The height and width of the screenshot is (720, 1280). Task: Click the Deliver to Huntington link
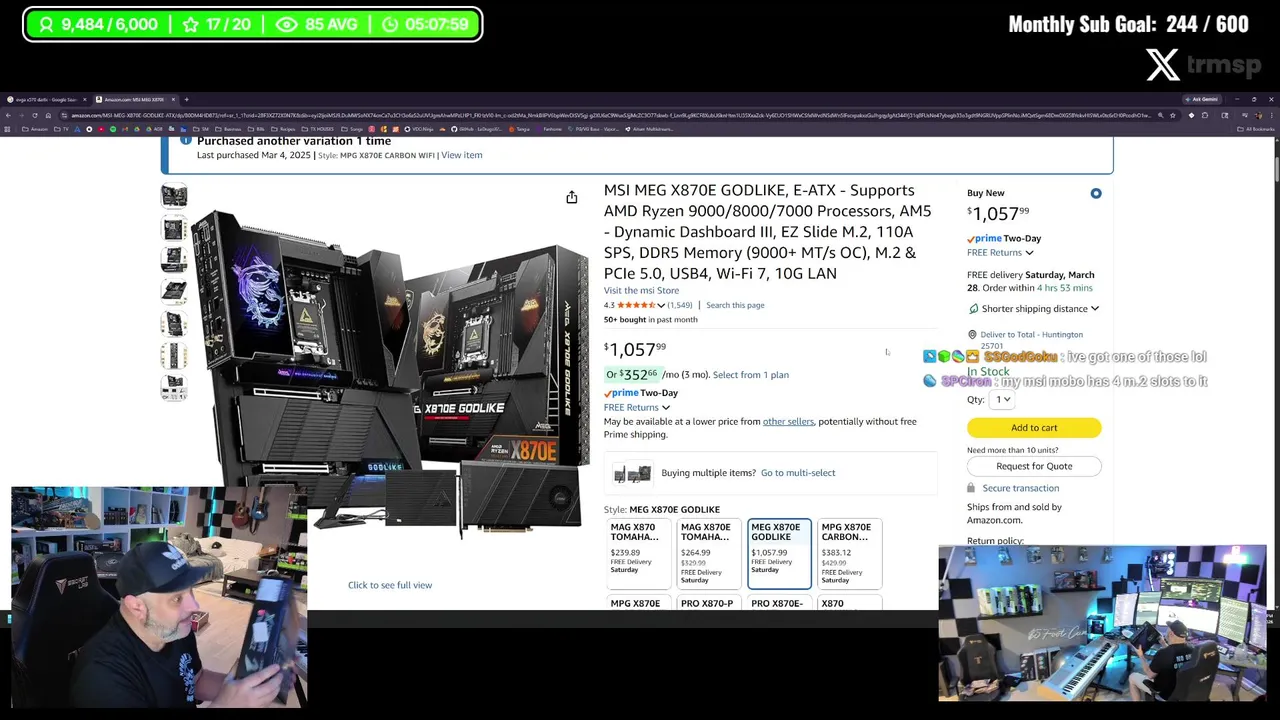point(1032,340)
